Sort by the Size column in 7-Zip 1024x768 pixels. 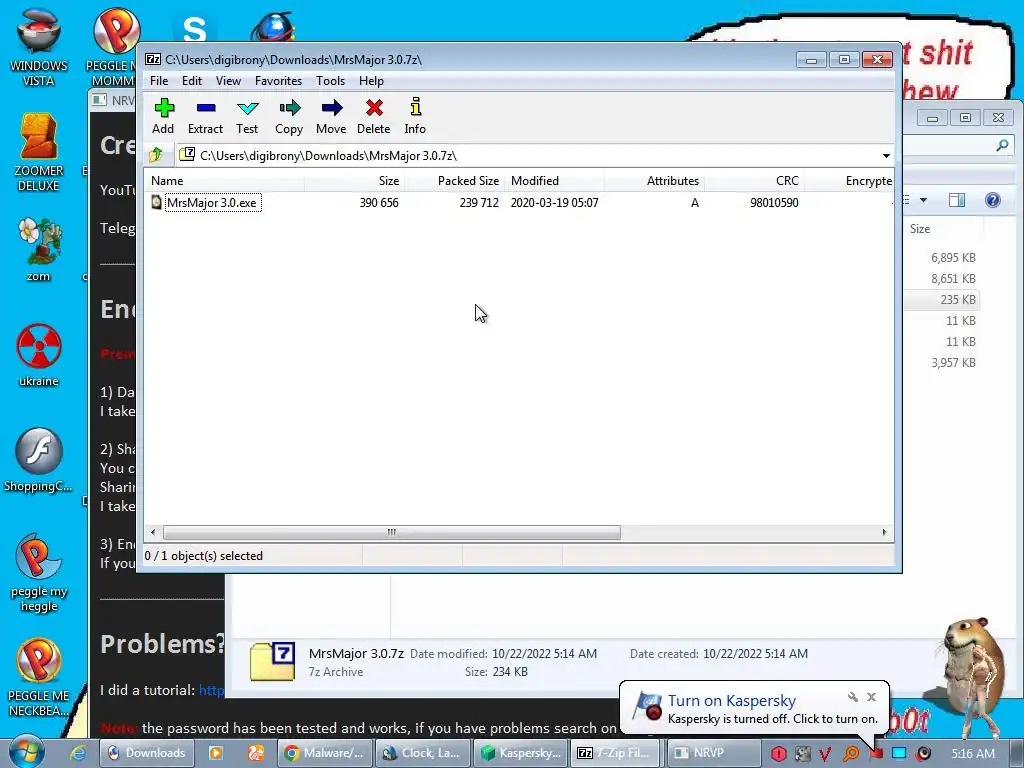tap(355, 181)
